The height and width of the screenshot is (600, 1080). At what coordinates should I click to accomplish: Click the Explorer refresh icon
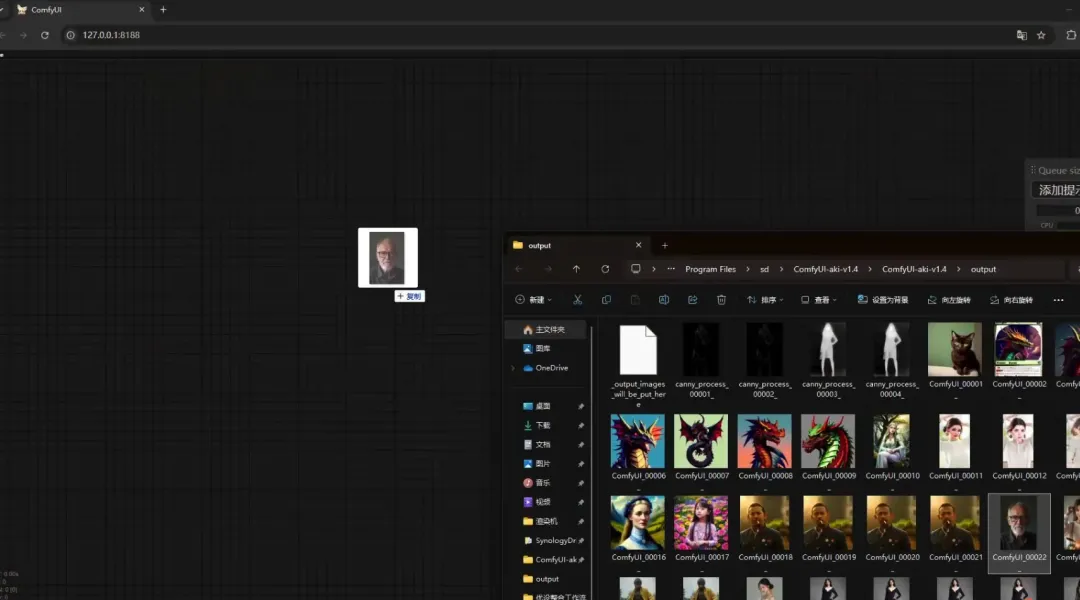pos(605,269)
